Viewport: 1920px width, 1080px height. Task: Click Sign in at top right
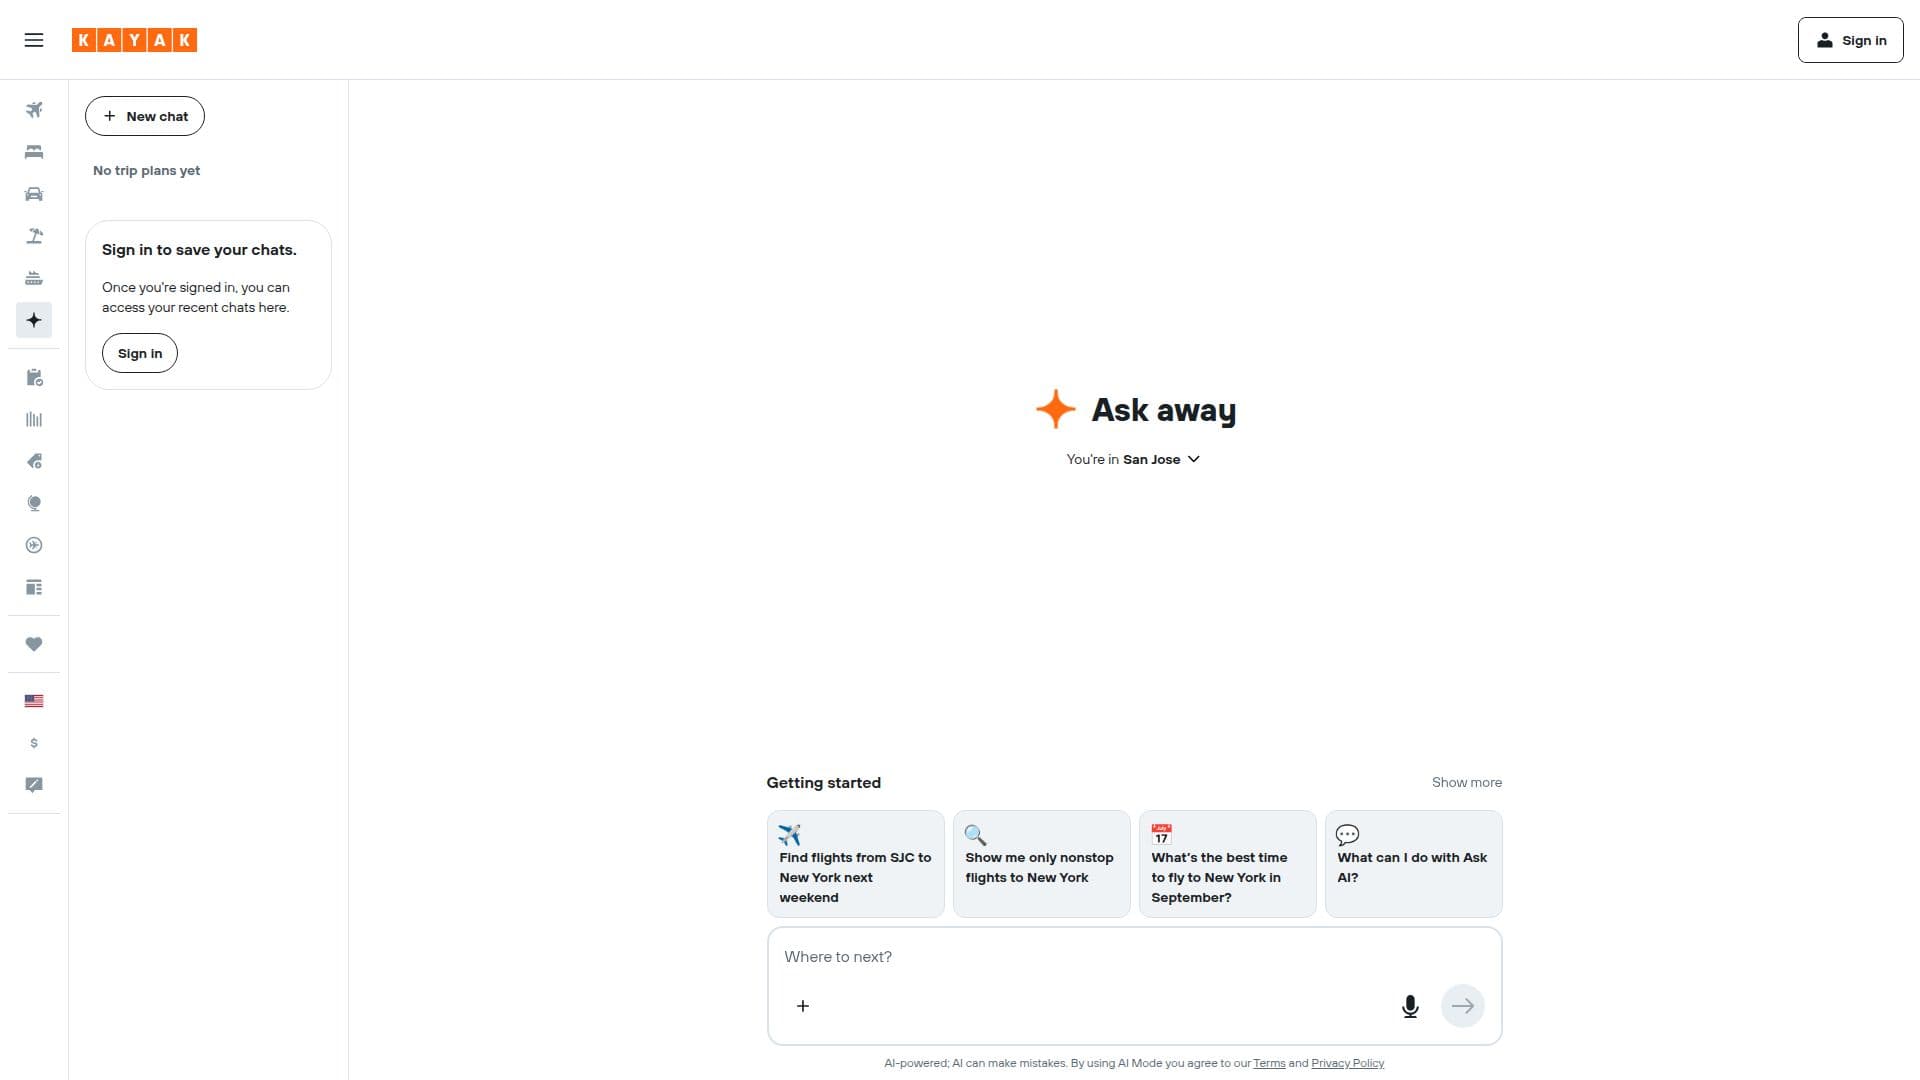pos(1850,40)
